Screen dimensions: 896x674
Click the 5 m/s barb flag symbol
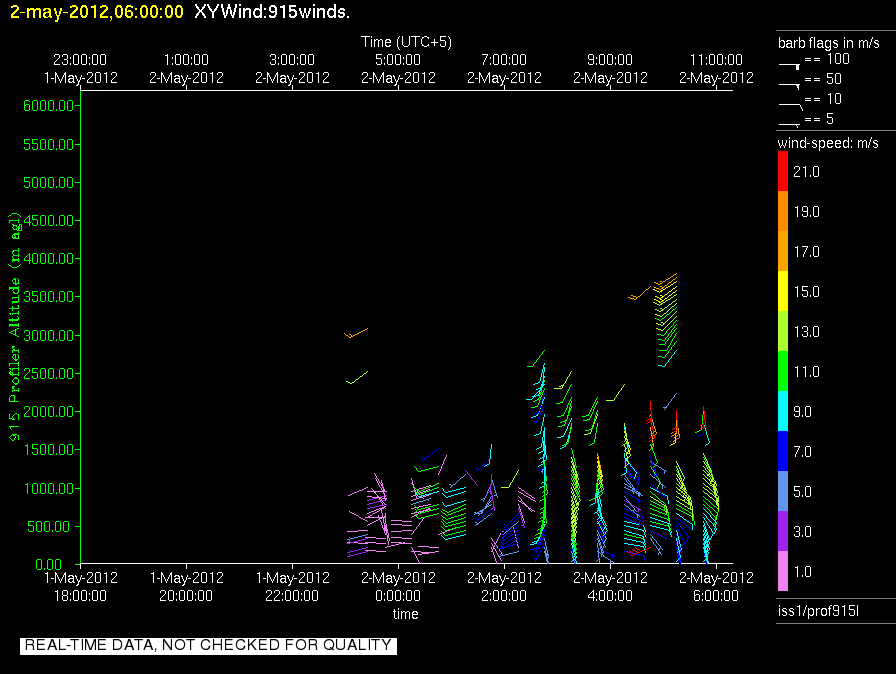790,122
